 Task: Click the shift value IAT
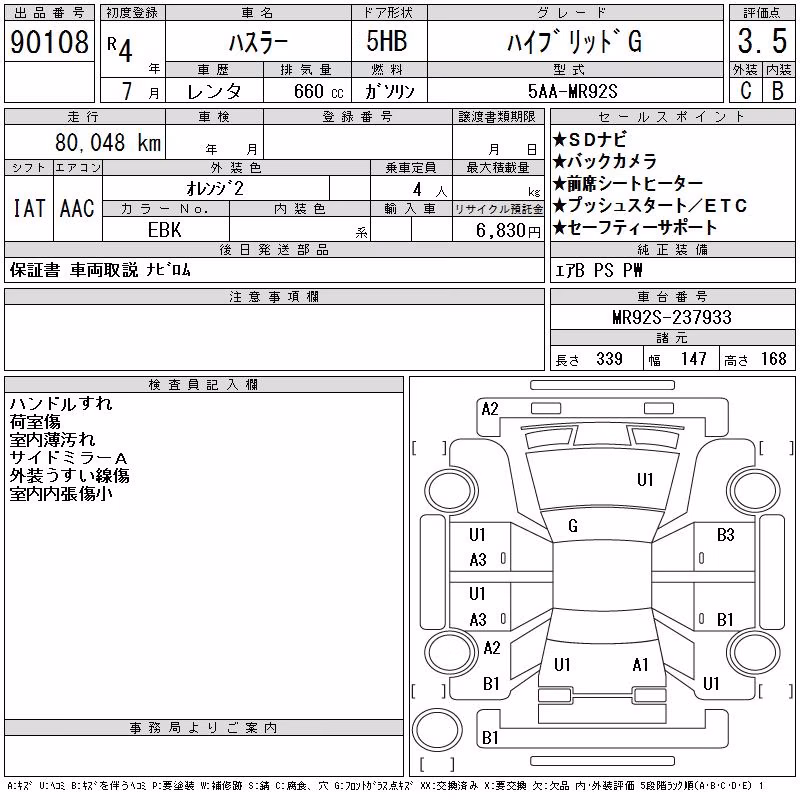point(29,208)
